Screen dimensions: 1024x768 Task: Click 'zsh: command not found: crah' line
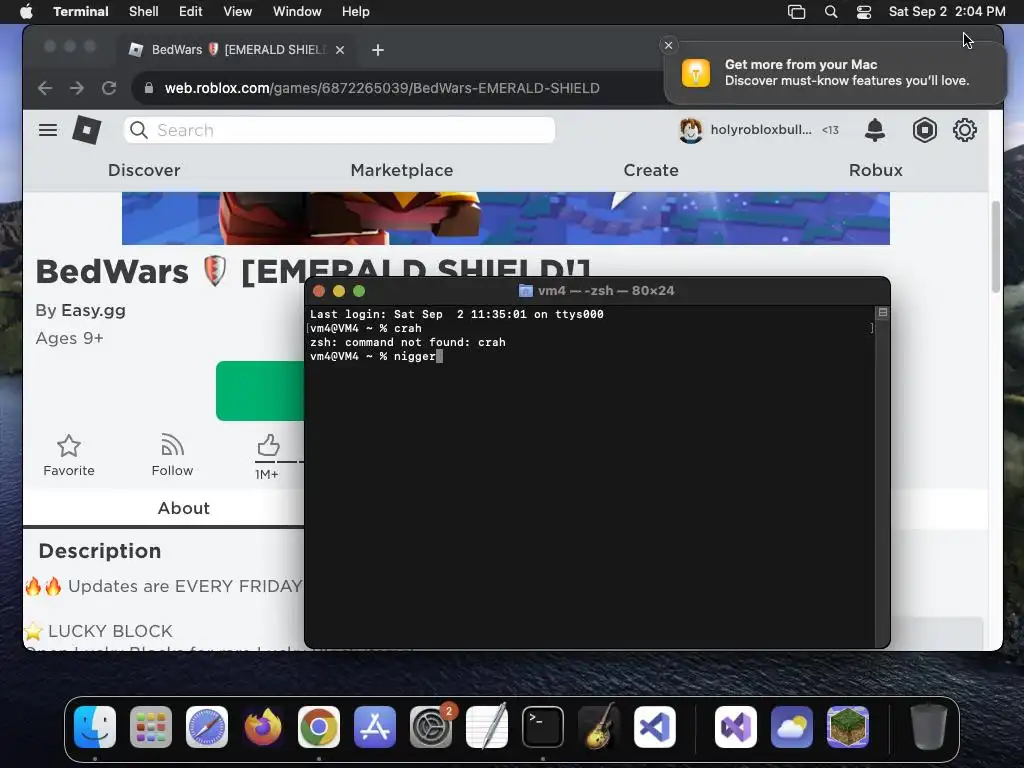pyautogui.click(x=408, y=342)
